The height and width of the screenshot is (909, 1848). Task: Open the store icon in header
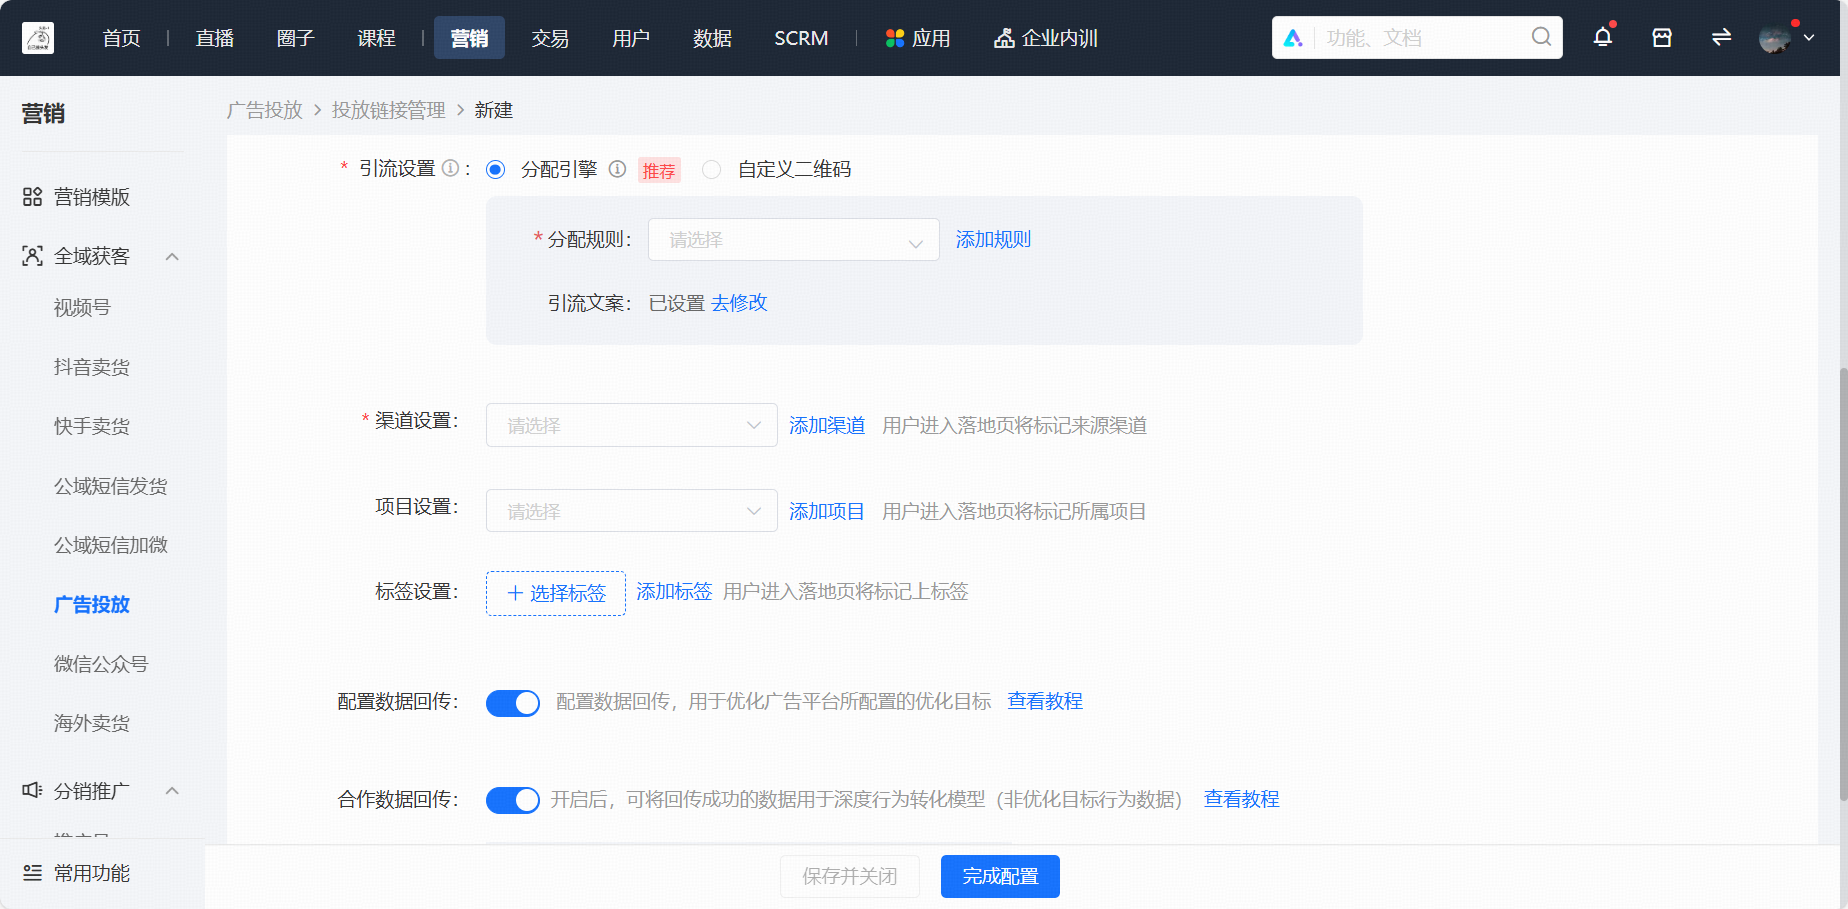pos(1662,37)
